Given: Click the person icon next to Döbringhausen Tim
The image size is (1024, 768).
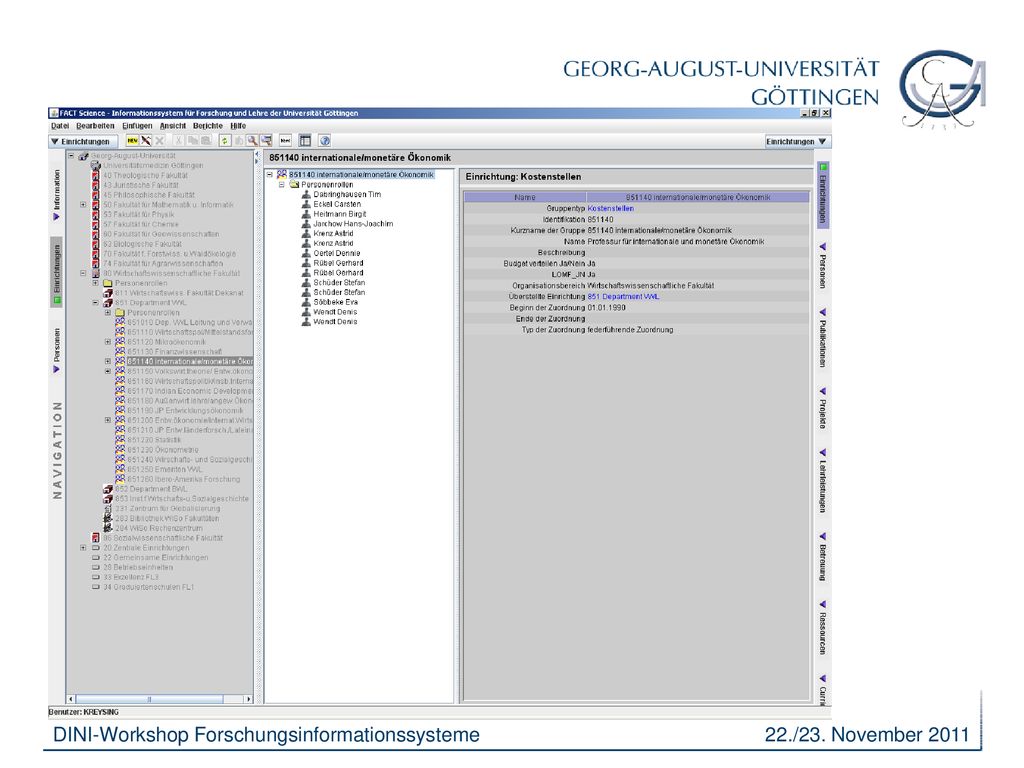Looking at the screenshot, I should point(306,195).
